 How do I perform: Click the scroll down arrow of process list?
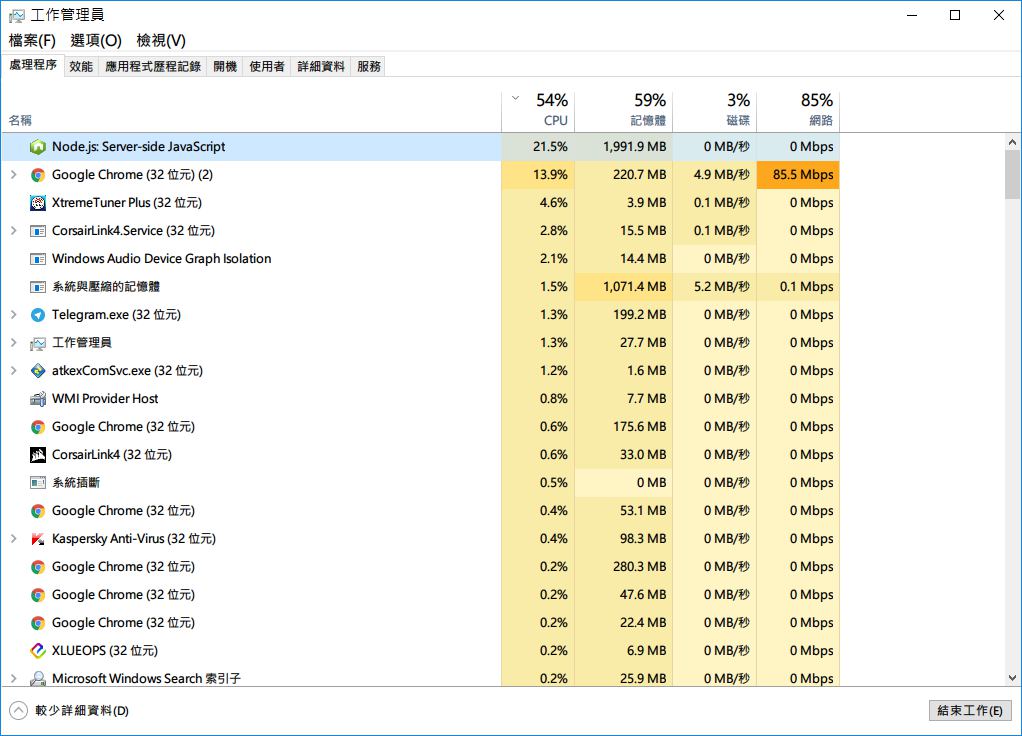[x=1012, y=679]
